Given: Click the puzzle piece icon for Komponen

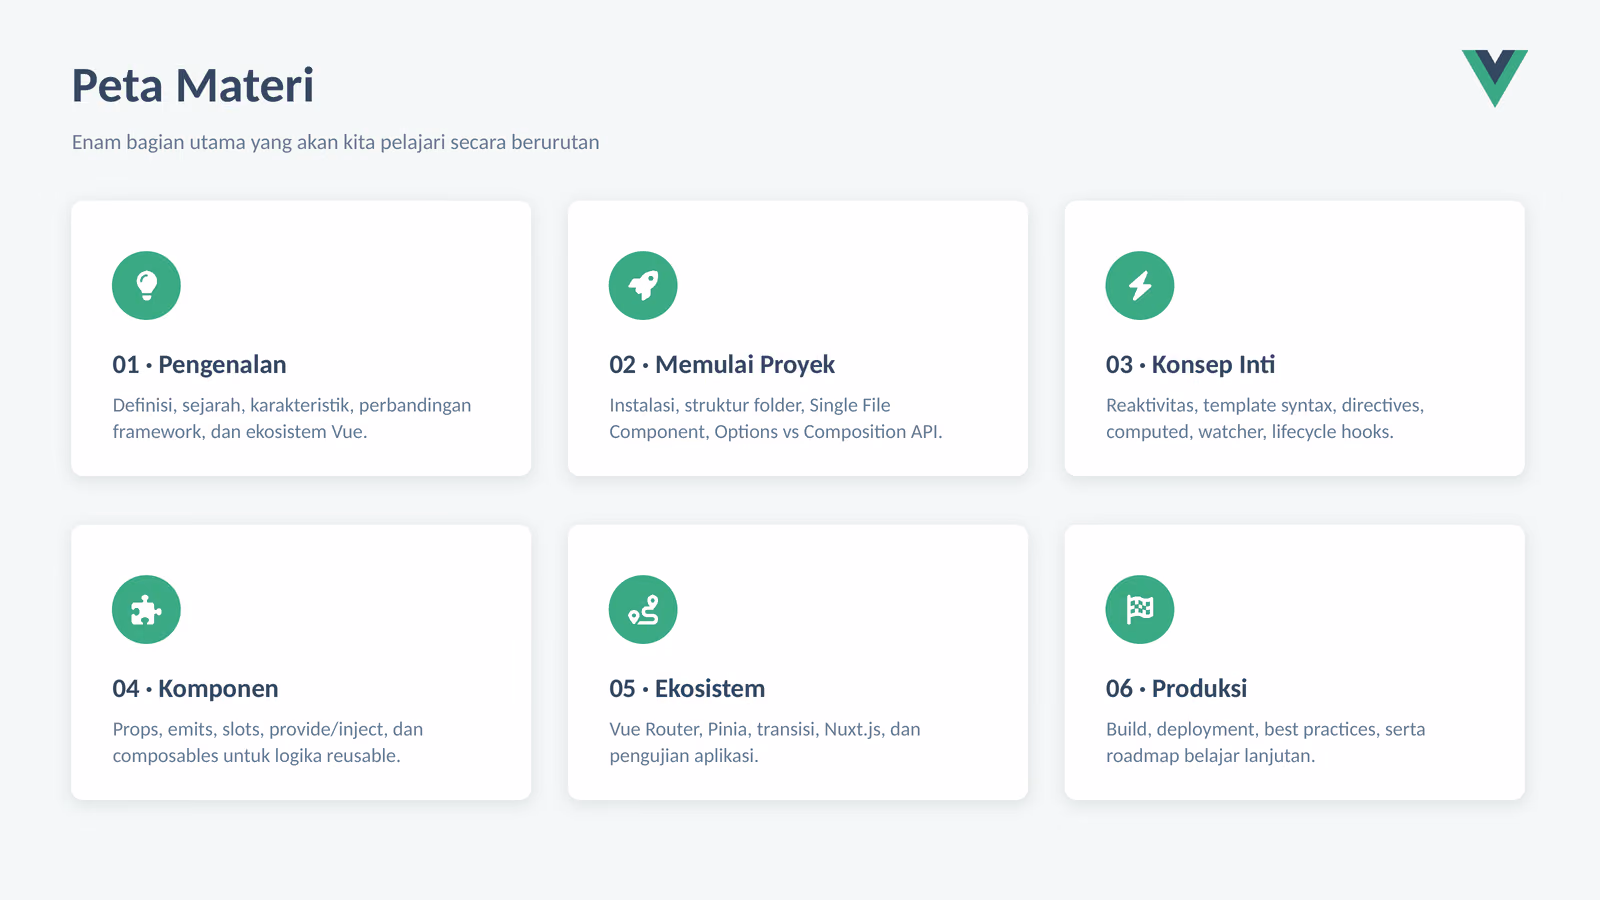Looking at the screenshot, I should click(146, 609).
